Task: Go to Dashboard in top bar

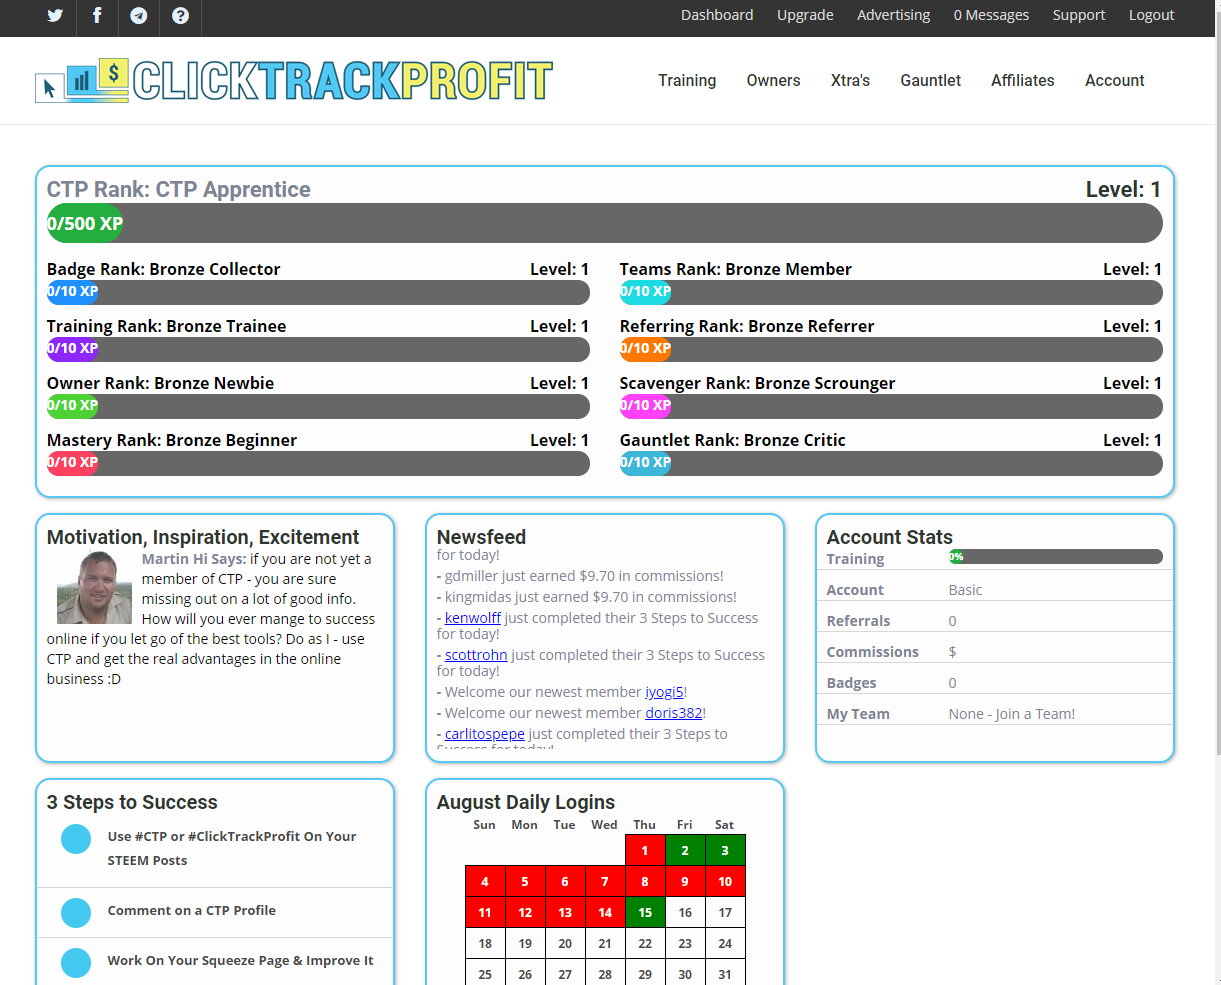Action: 717,15
